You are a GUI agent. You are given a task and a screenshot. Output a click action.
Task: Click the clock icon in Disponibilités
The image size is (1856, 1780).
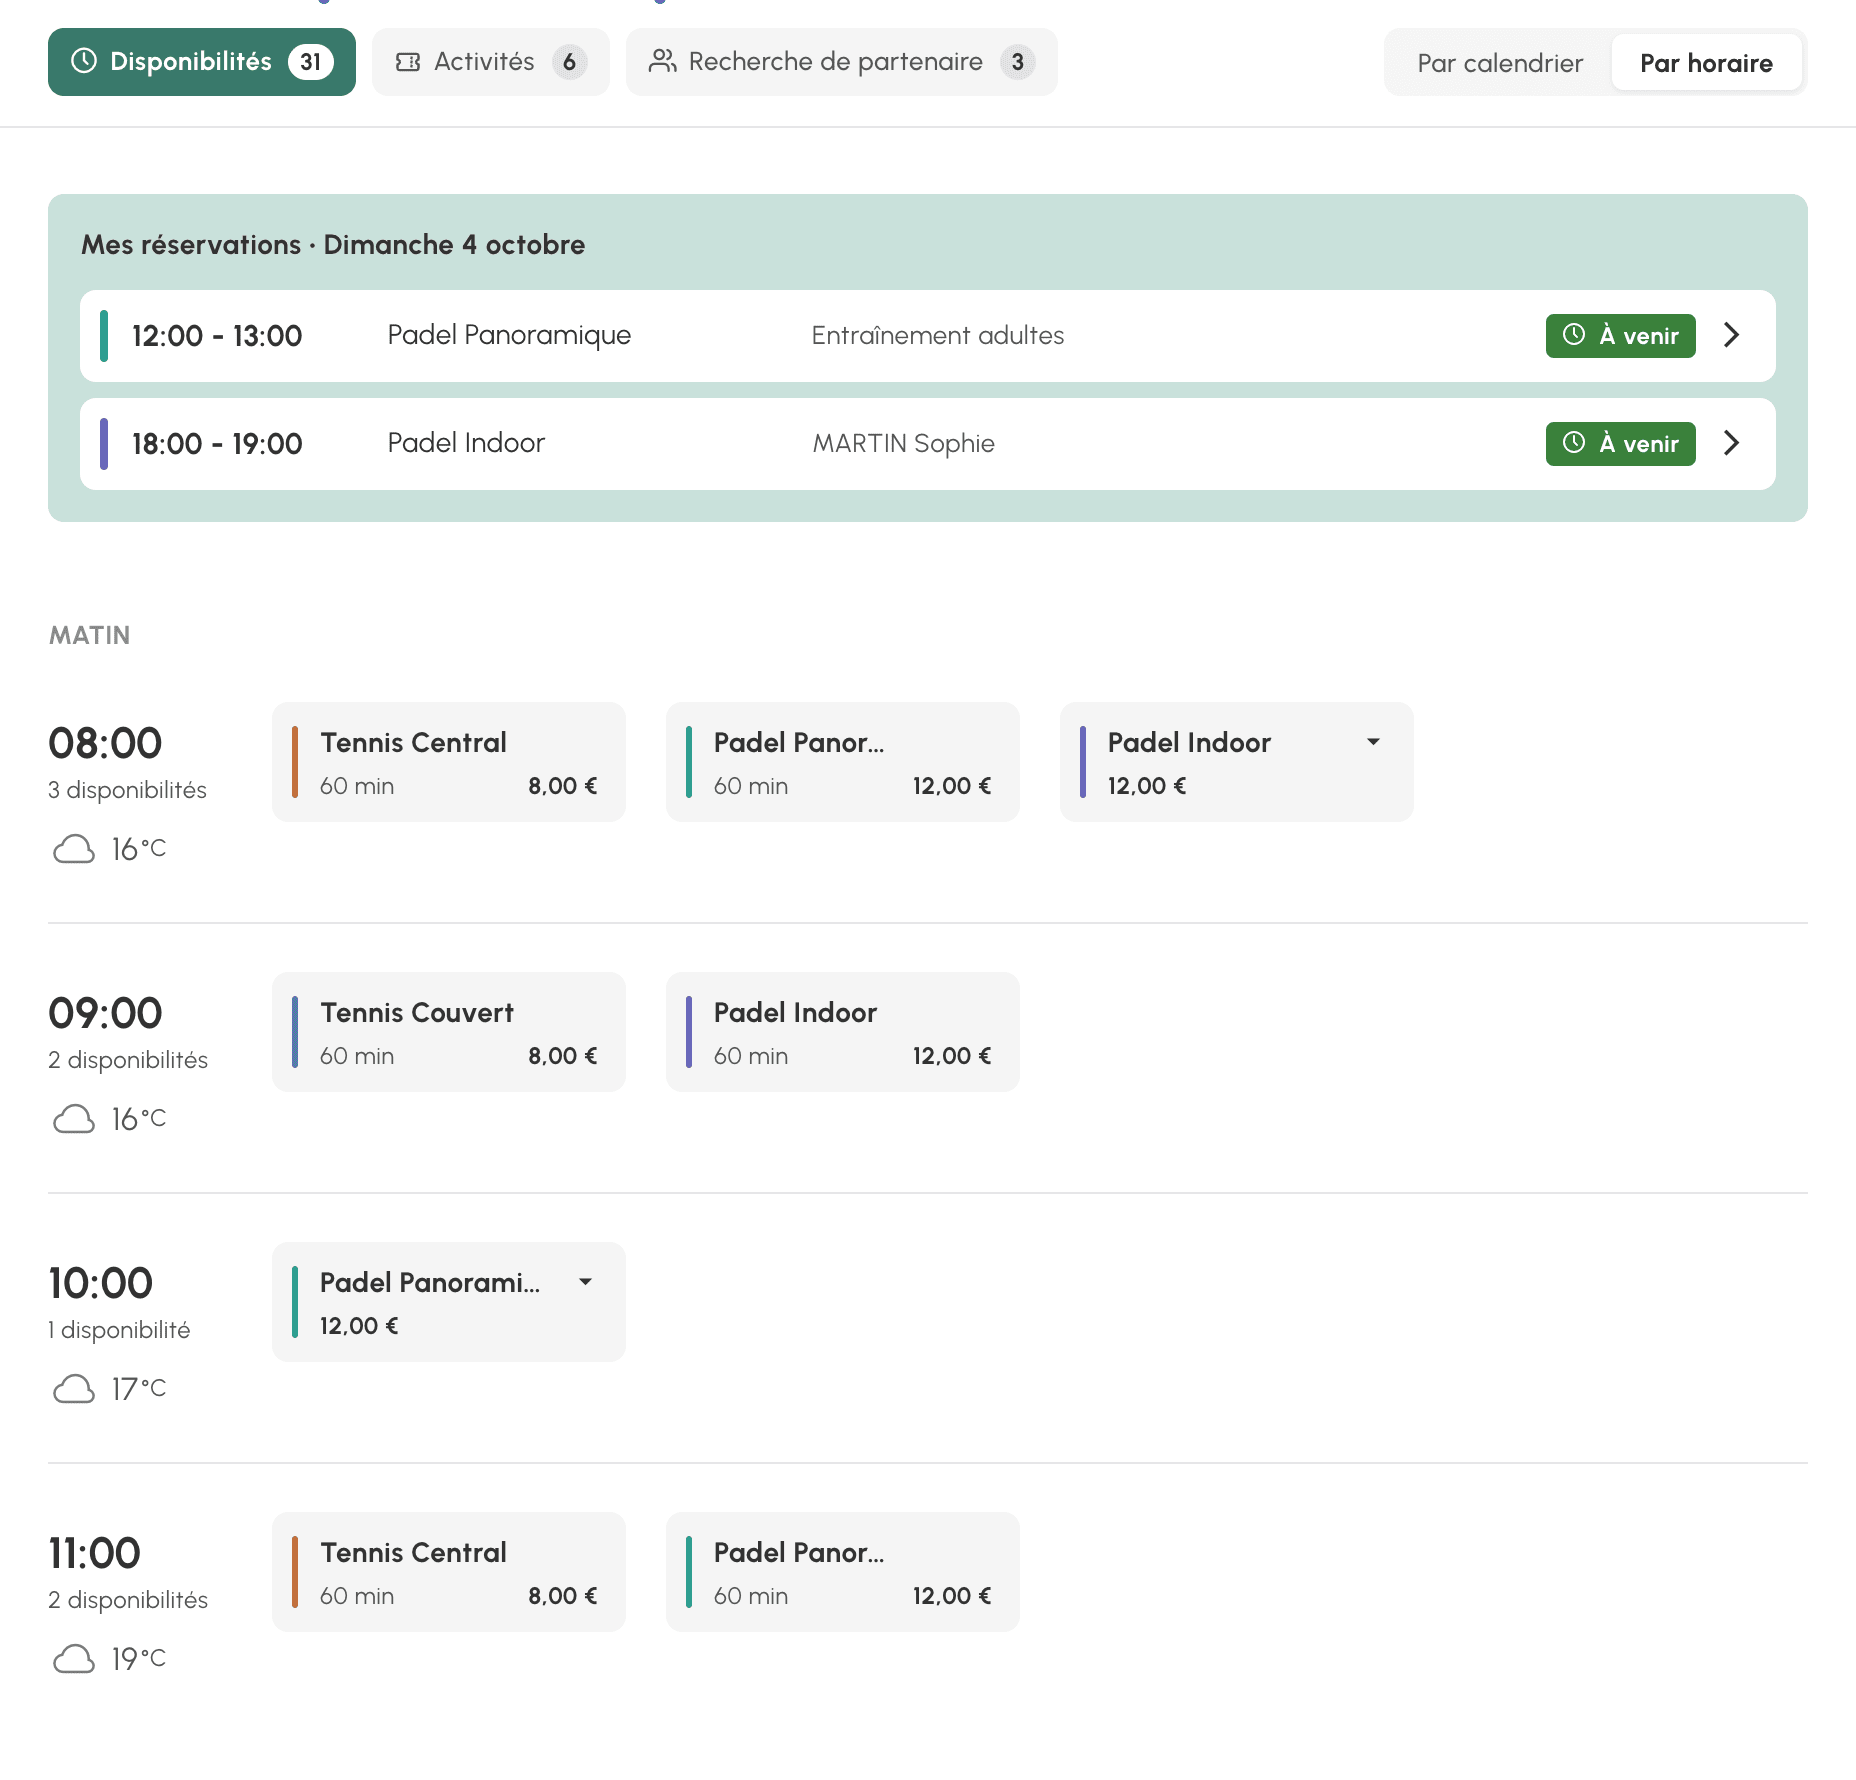click(x=84, y=61)
